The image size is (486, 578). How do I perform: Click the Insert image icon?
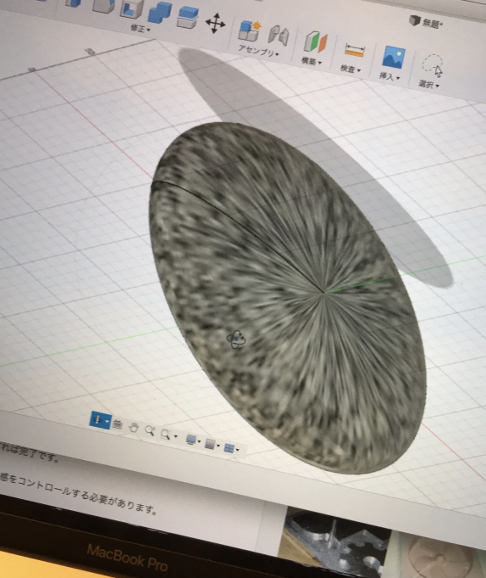pos(393,57)
